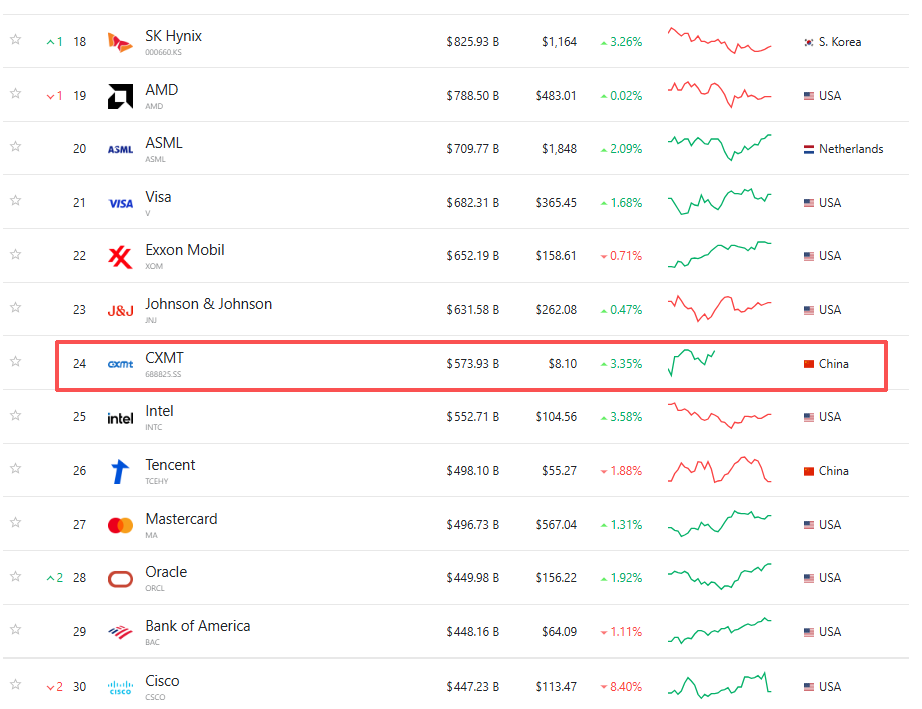View the SK Hynix price chart
The image size is (922, 709).
click(719, 41)
